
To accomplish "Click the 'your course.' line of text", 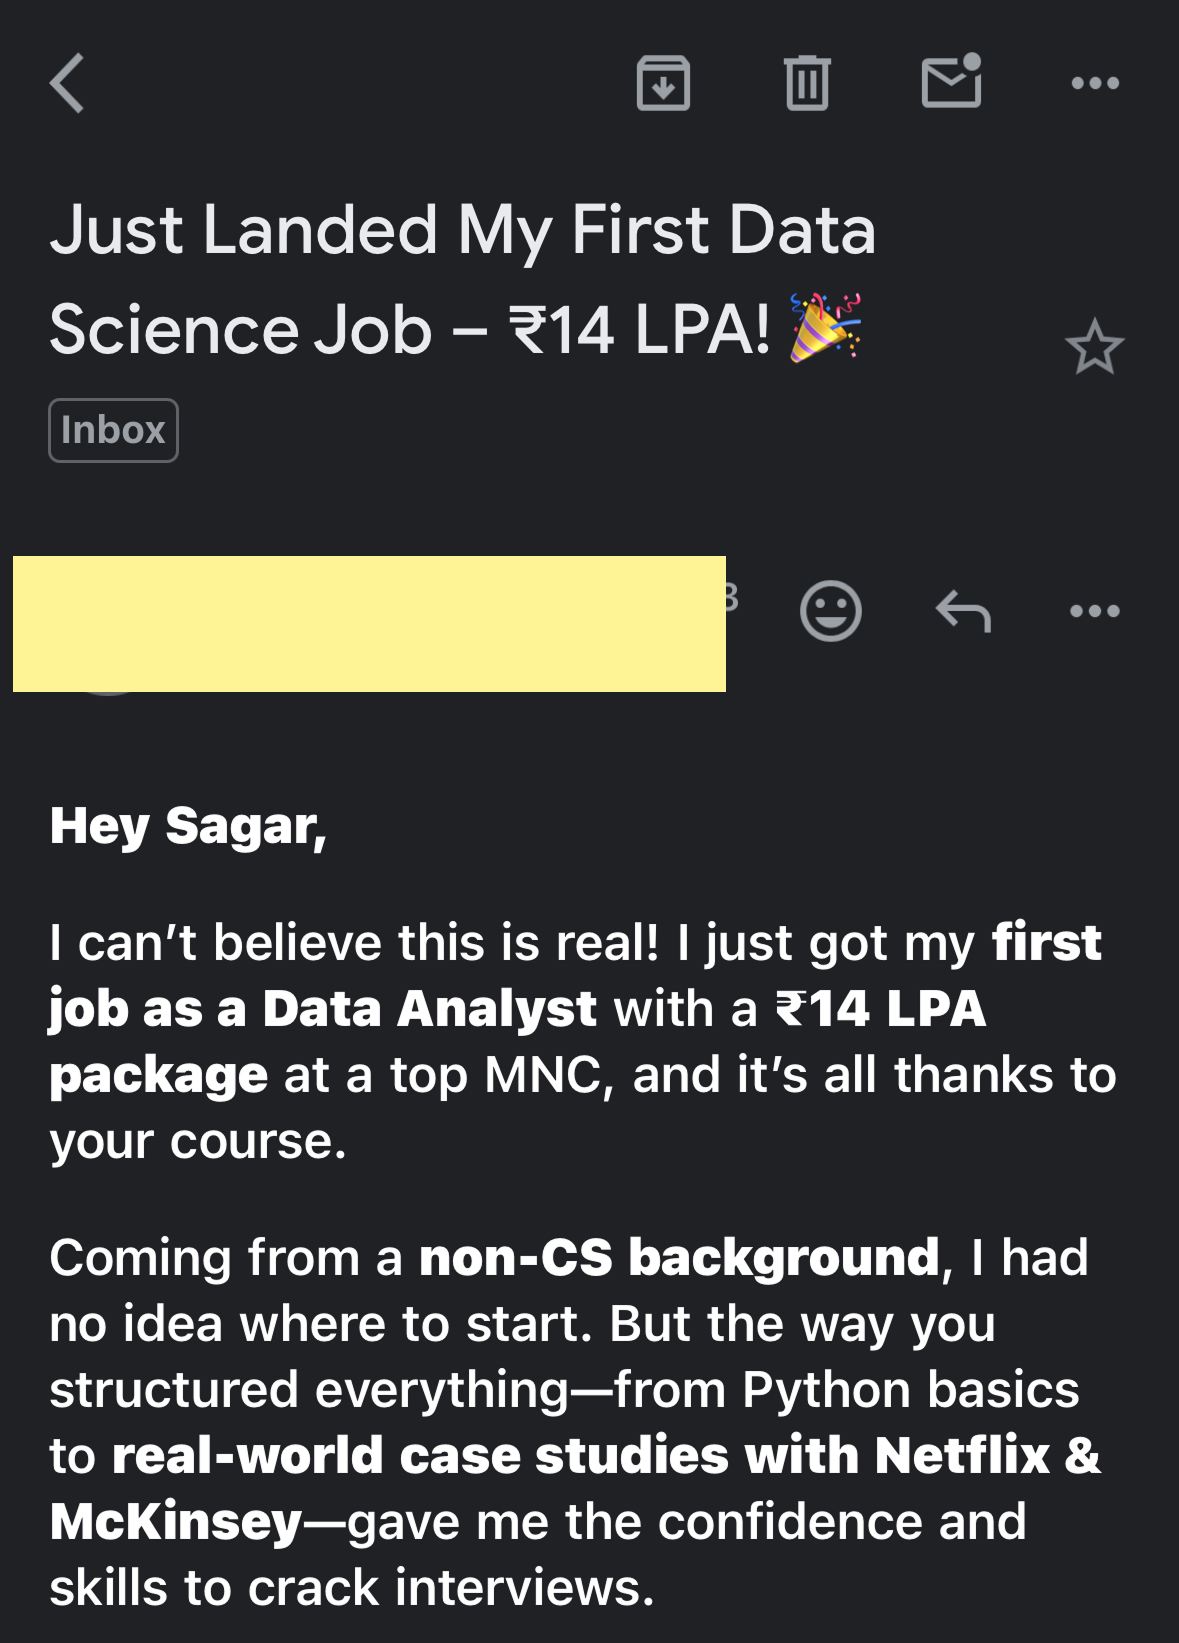I will click(x=198, y=1141).
